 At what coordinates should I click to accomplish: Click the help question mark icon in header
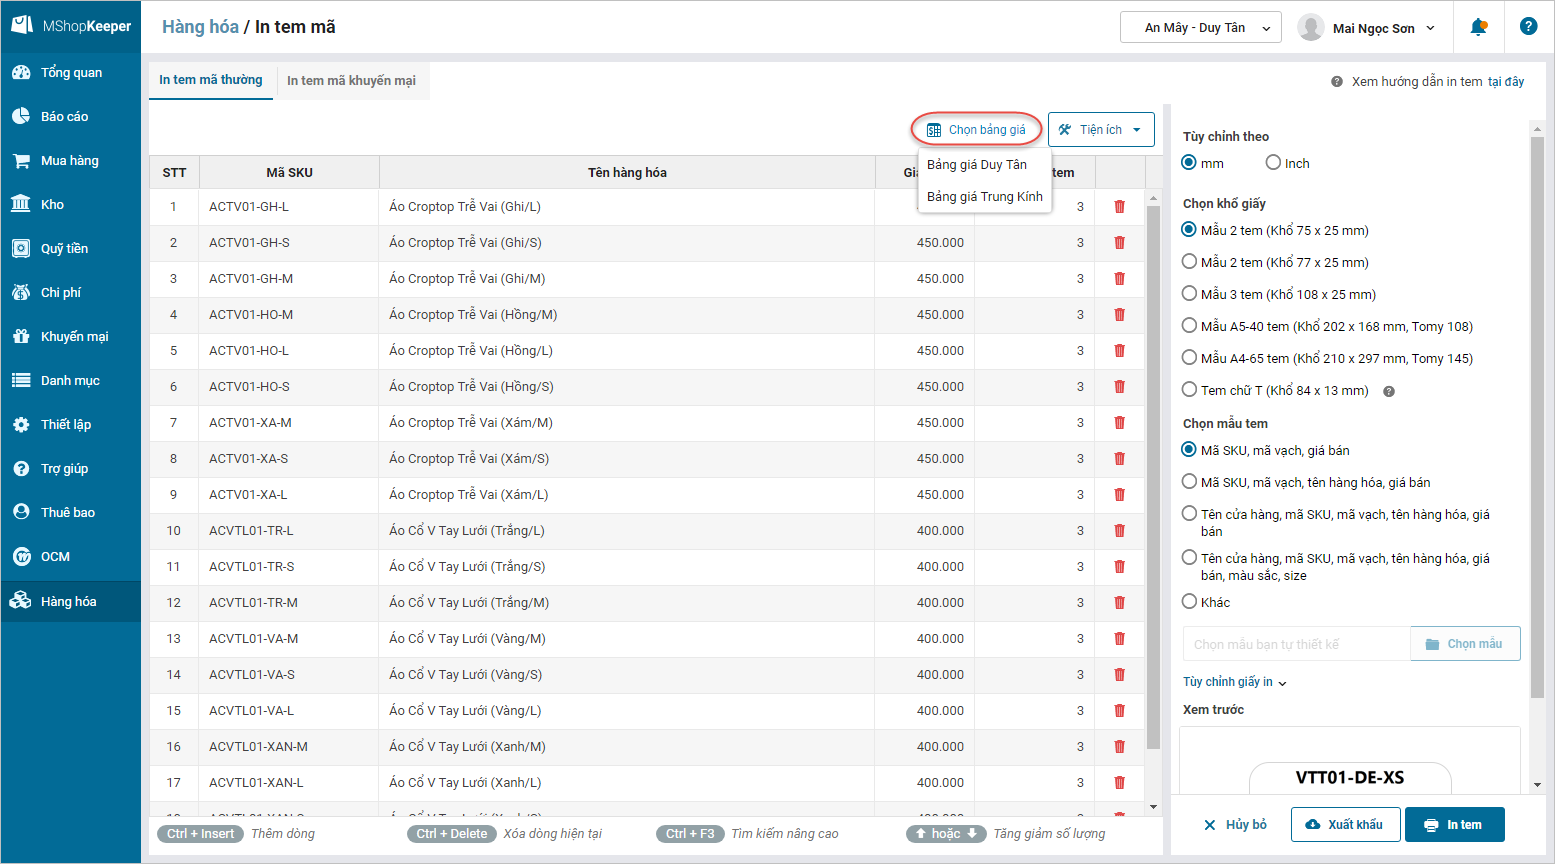point(1528,27)
